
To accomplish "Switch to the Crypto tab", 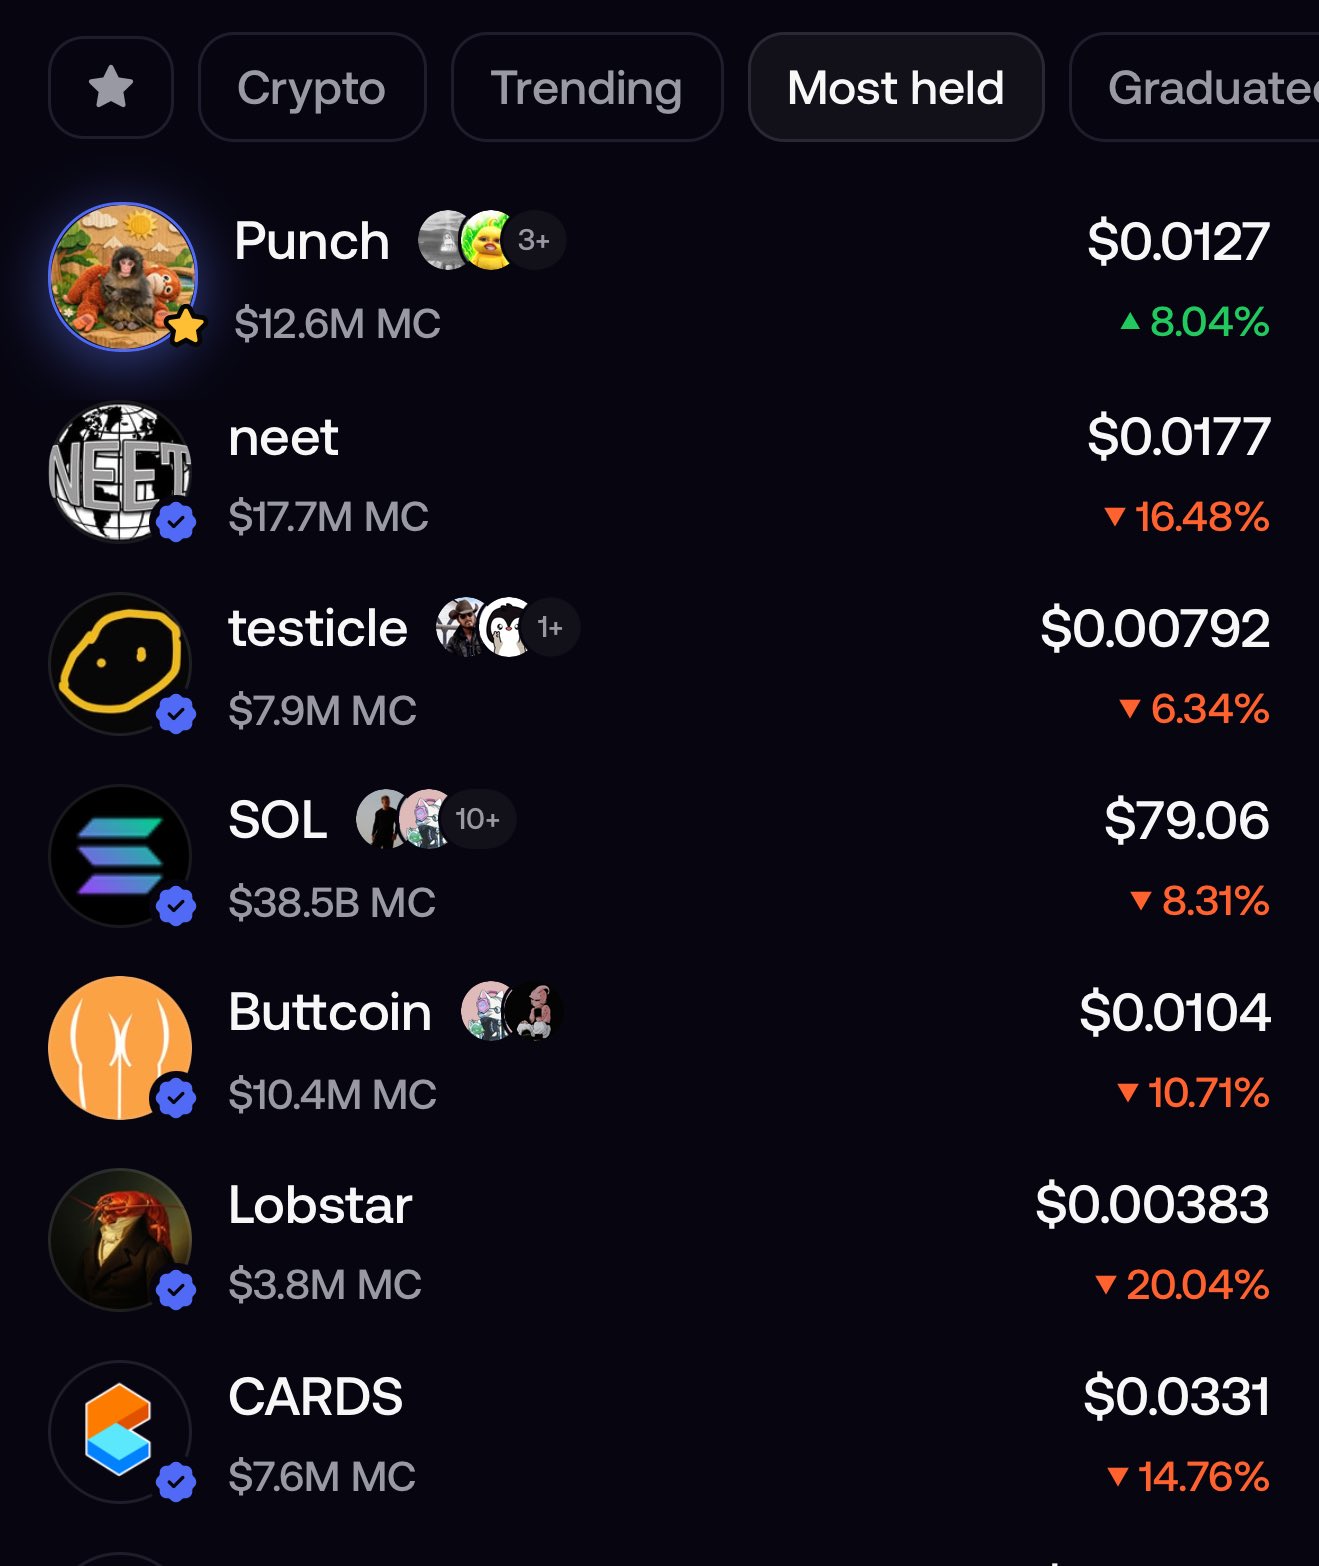I will tap(311, 88).
